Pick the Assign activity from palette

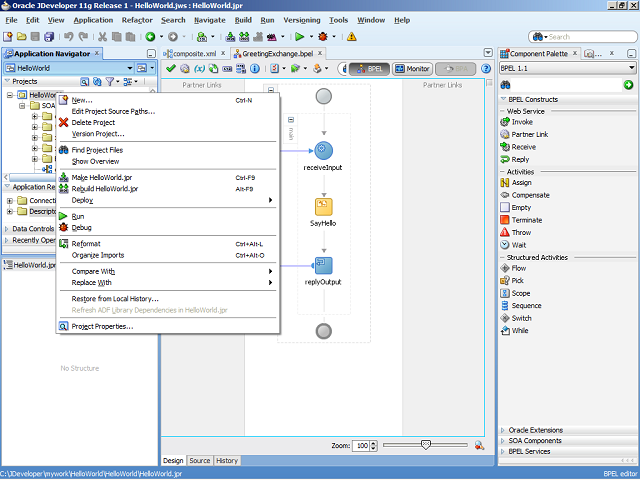pyautogui.click(x=521, y=183)
